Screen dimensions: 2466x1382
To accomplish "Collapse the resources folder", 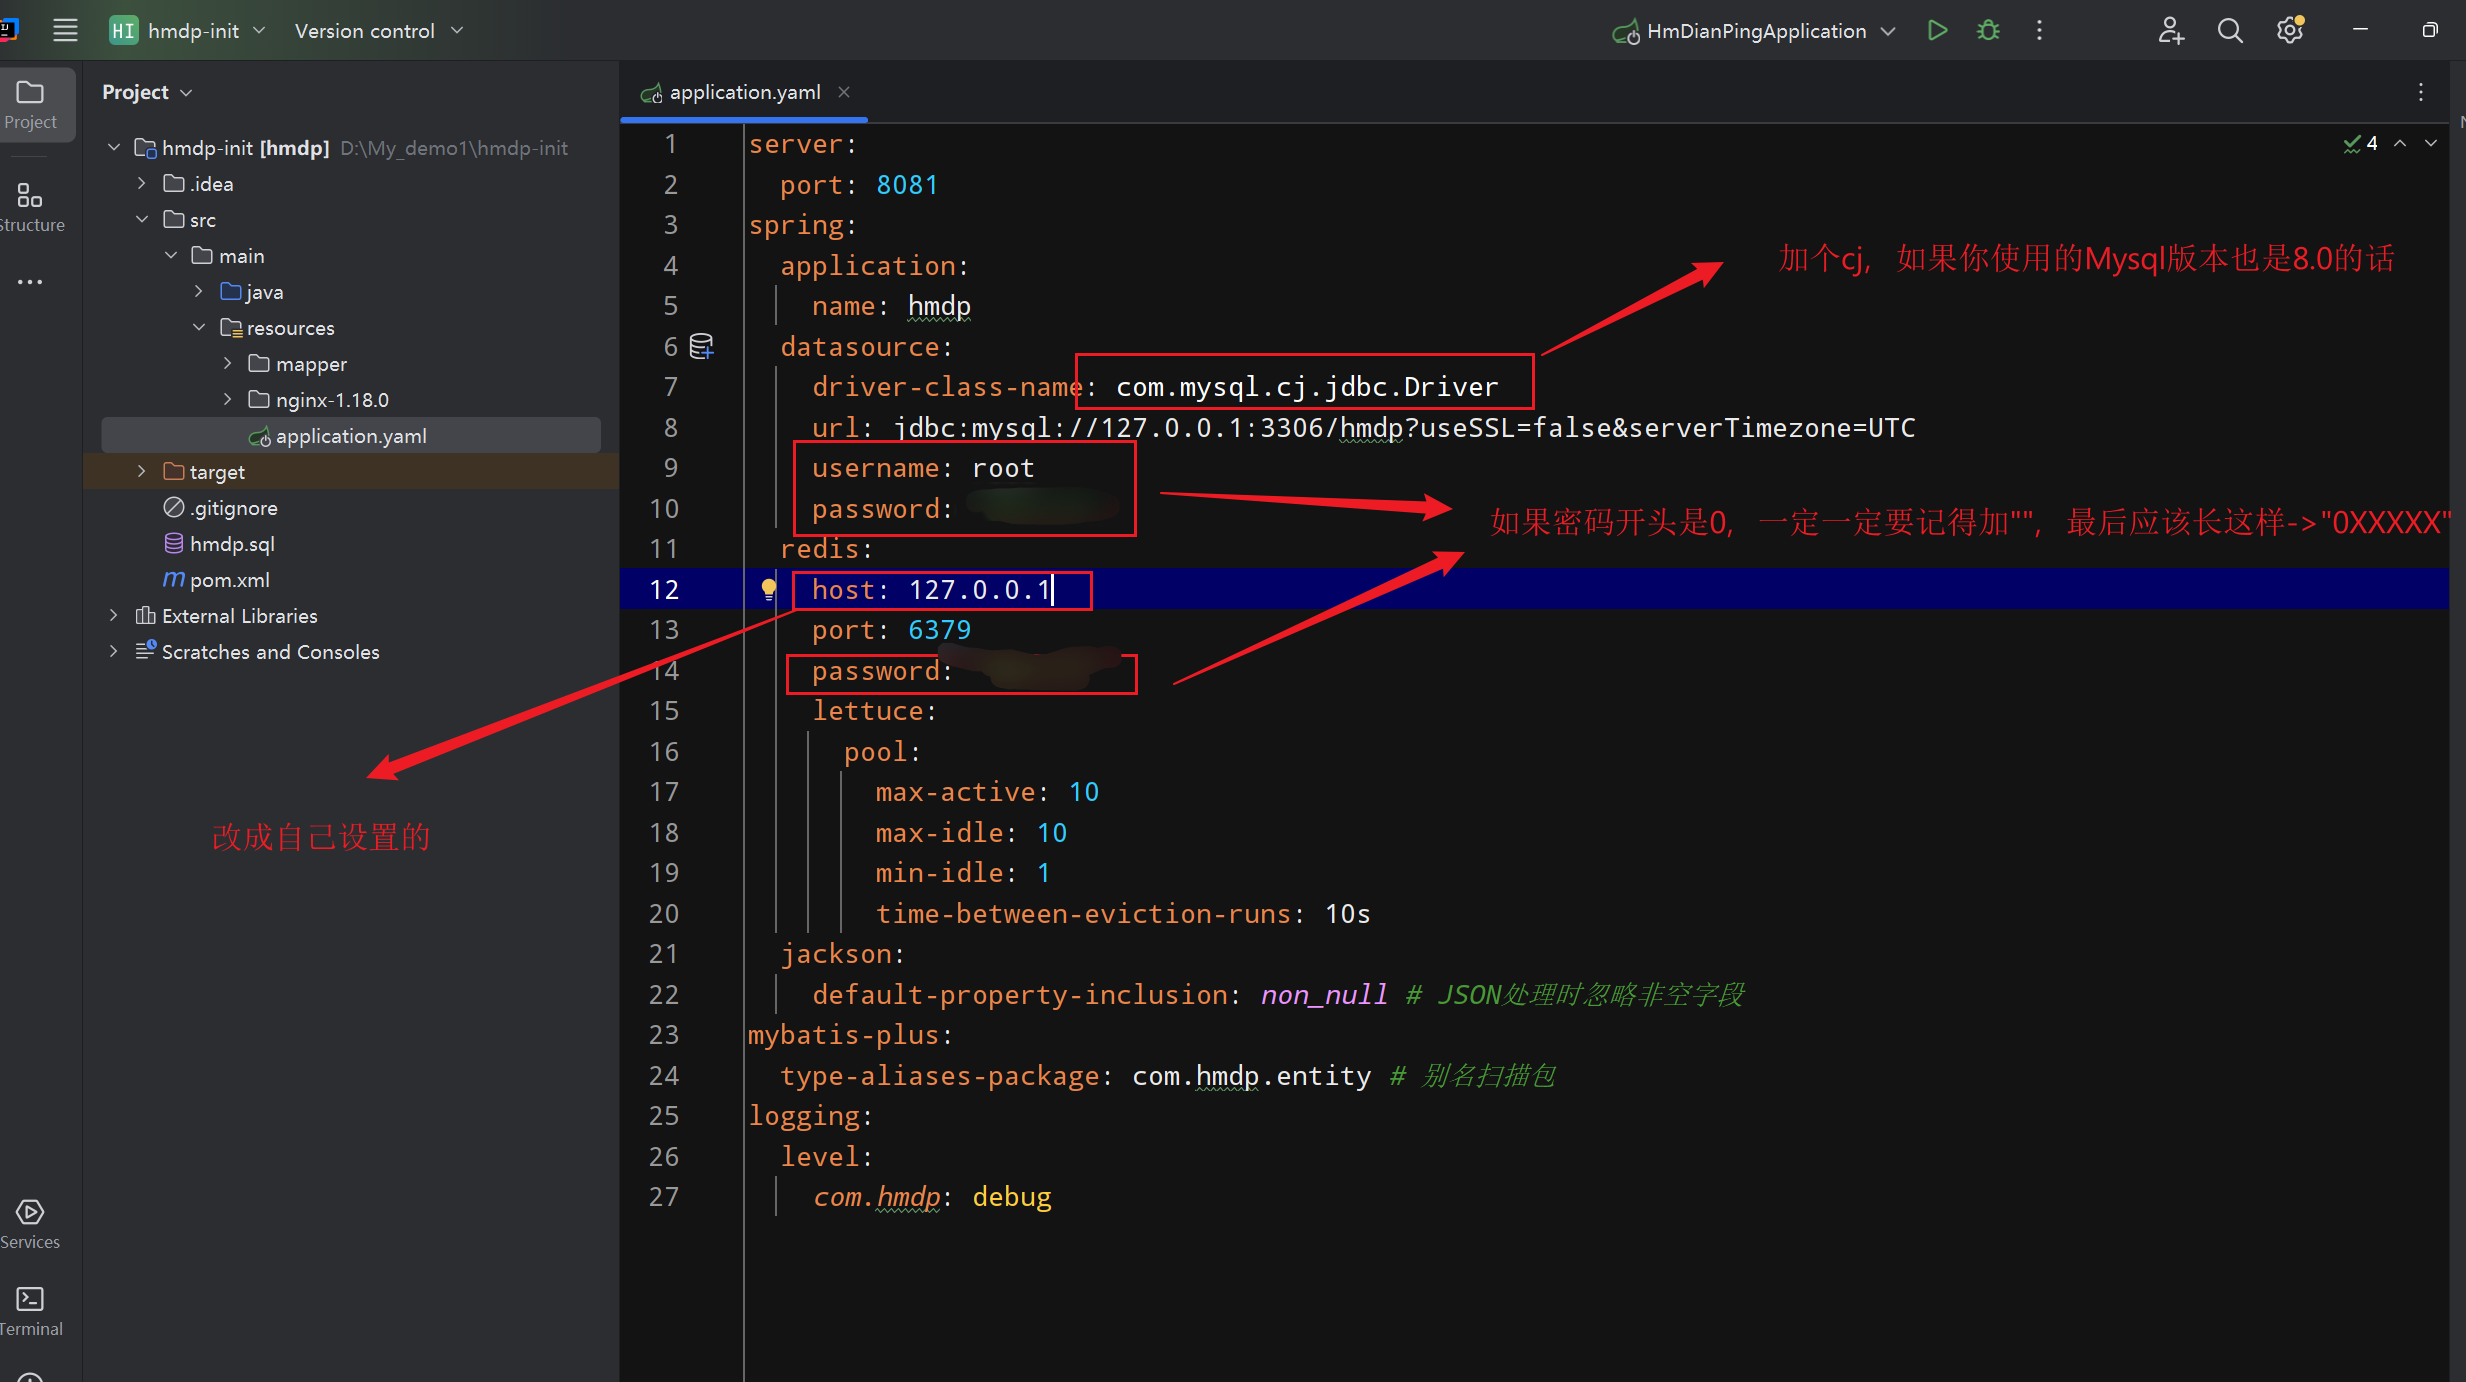I will click(199, 327).
